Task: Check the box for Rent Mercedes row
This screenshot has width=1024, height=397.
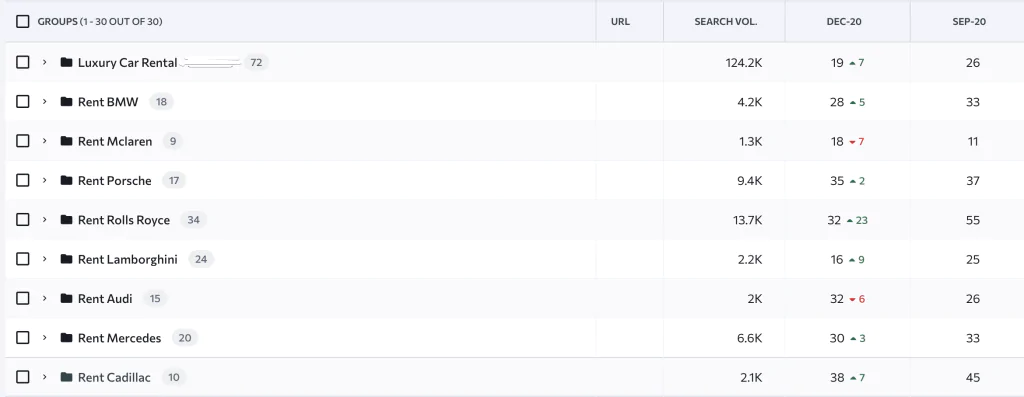Action: click(23, 338)
